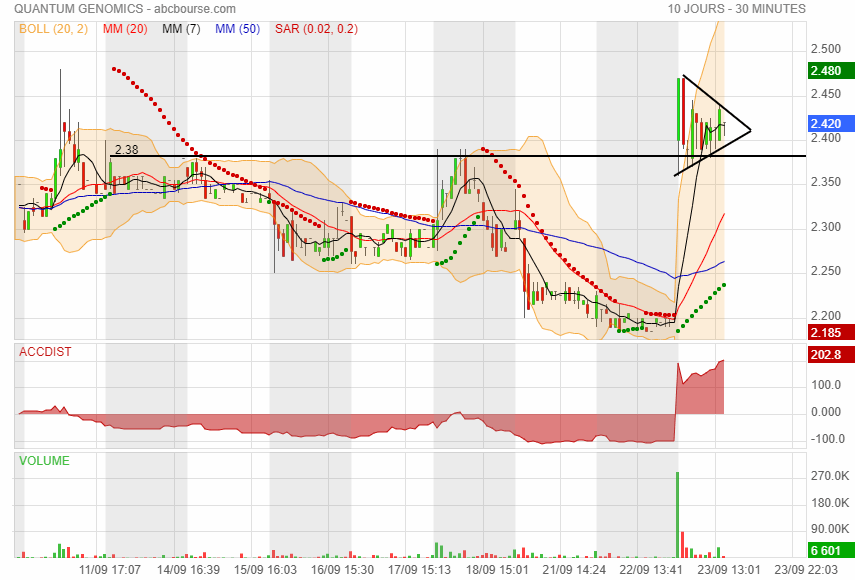Click the 11/09 17:07 time axis label
This screenshot has height=580, width=855.
(110, 570)
